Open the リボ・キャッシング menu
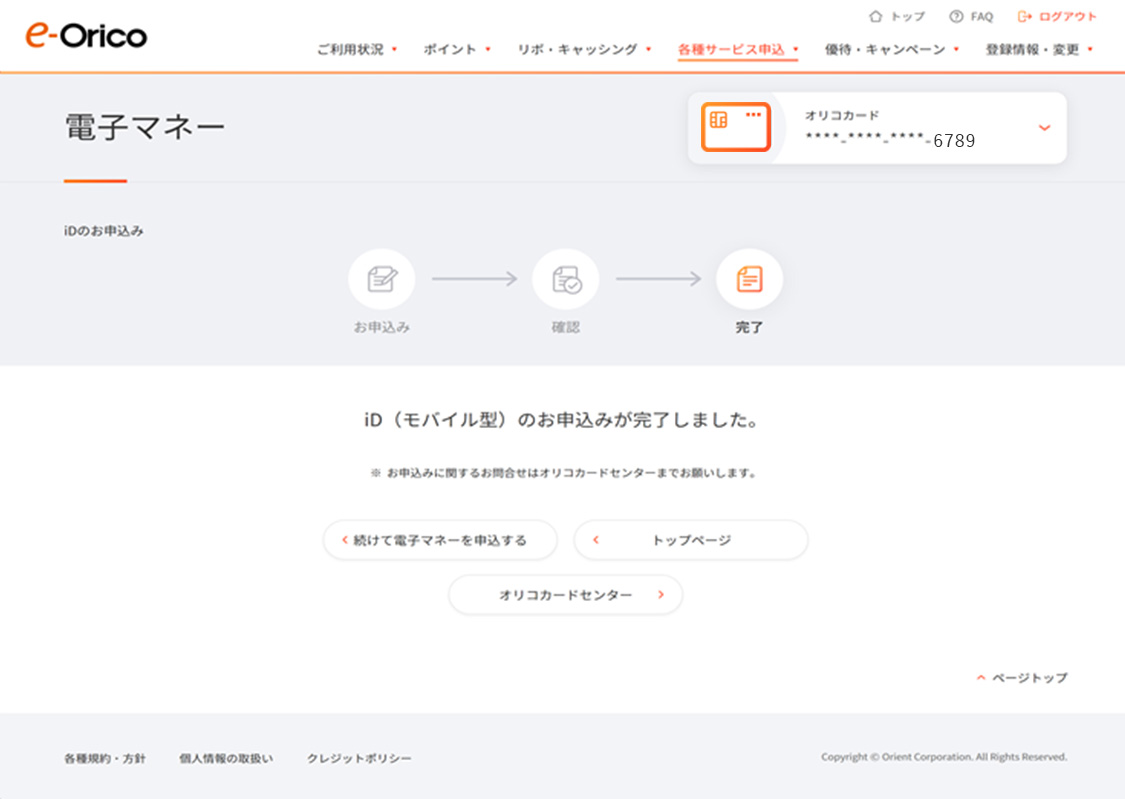The width and height of the screenshot is (1125, 799). [x=584, y=49]
